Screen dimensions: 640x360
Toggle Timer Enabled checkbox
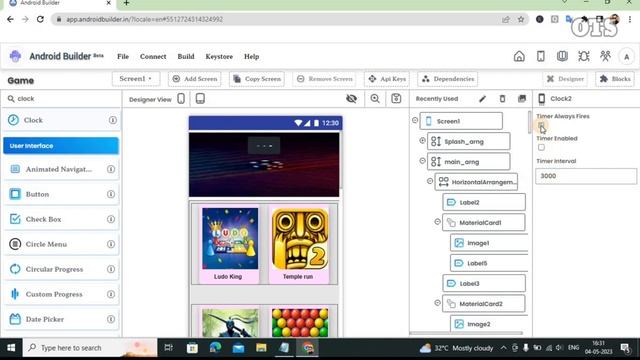541,147
